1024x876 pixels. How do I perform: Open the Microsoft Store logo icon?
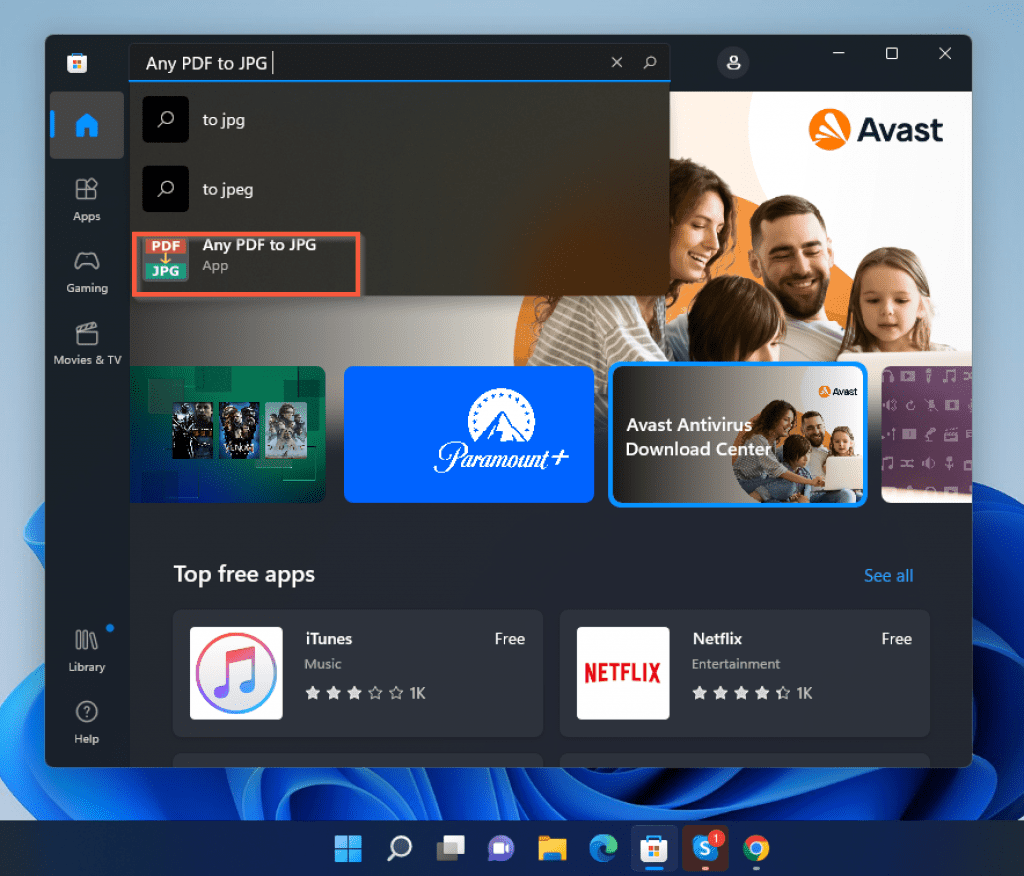pyautogui.click(x=77, y=63)
